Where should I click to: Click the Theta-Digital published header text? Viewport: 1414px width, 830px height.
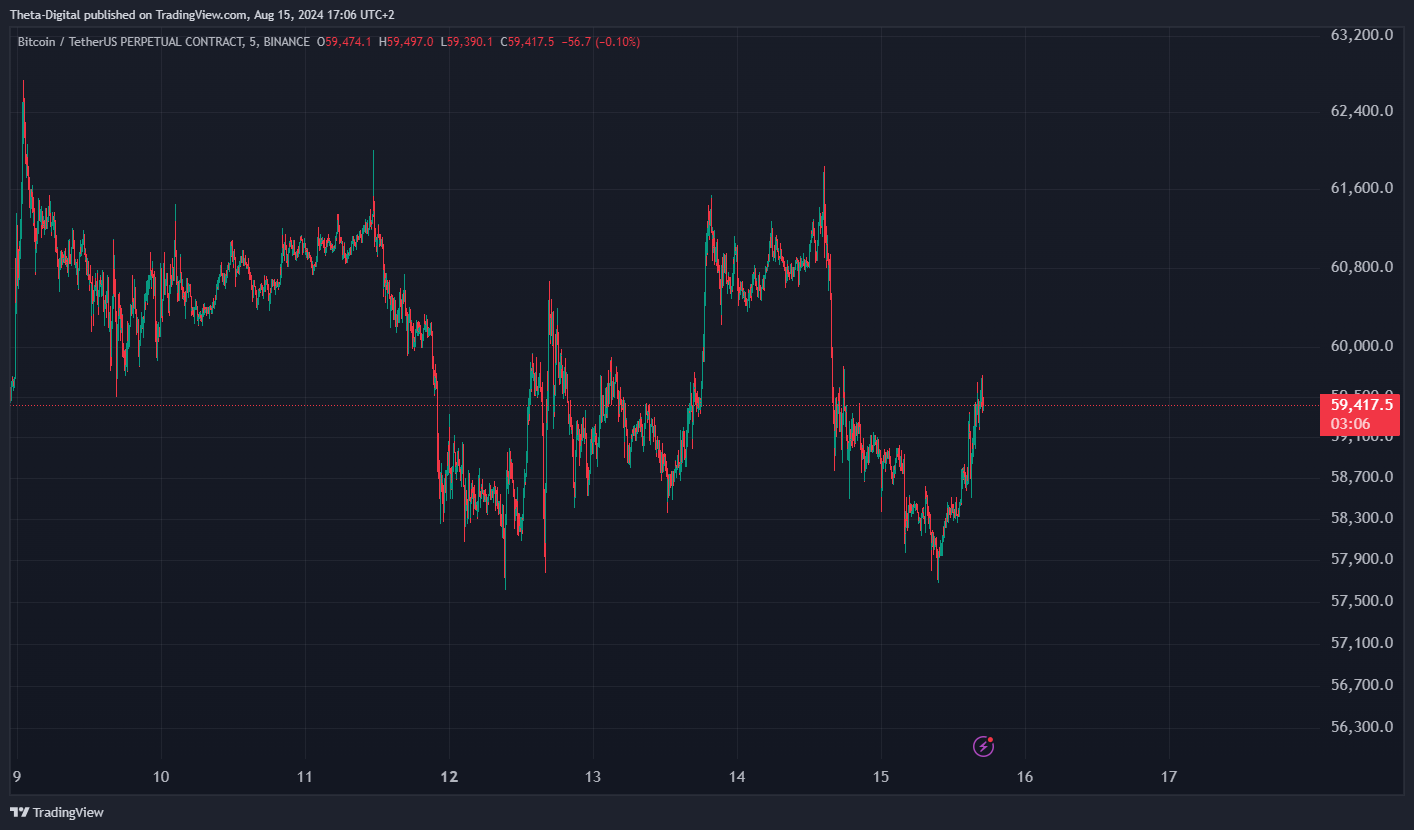(202, 15)
